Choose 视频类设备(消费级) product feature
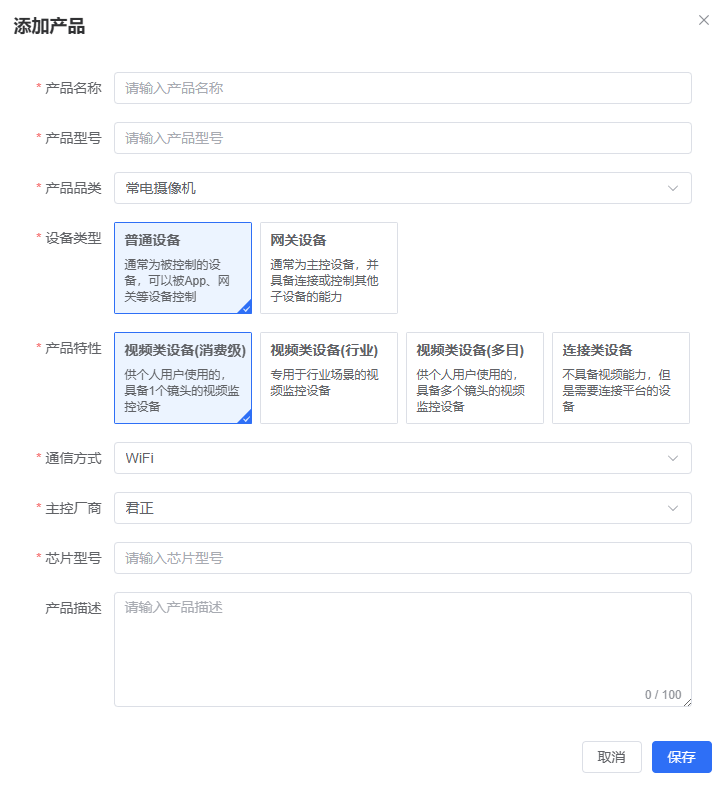This screenshot has height=786, width=724. (183, 378)
